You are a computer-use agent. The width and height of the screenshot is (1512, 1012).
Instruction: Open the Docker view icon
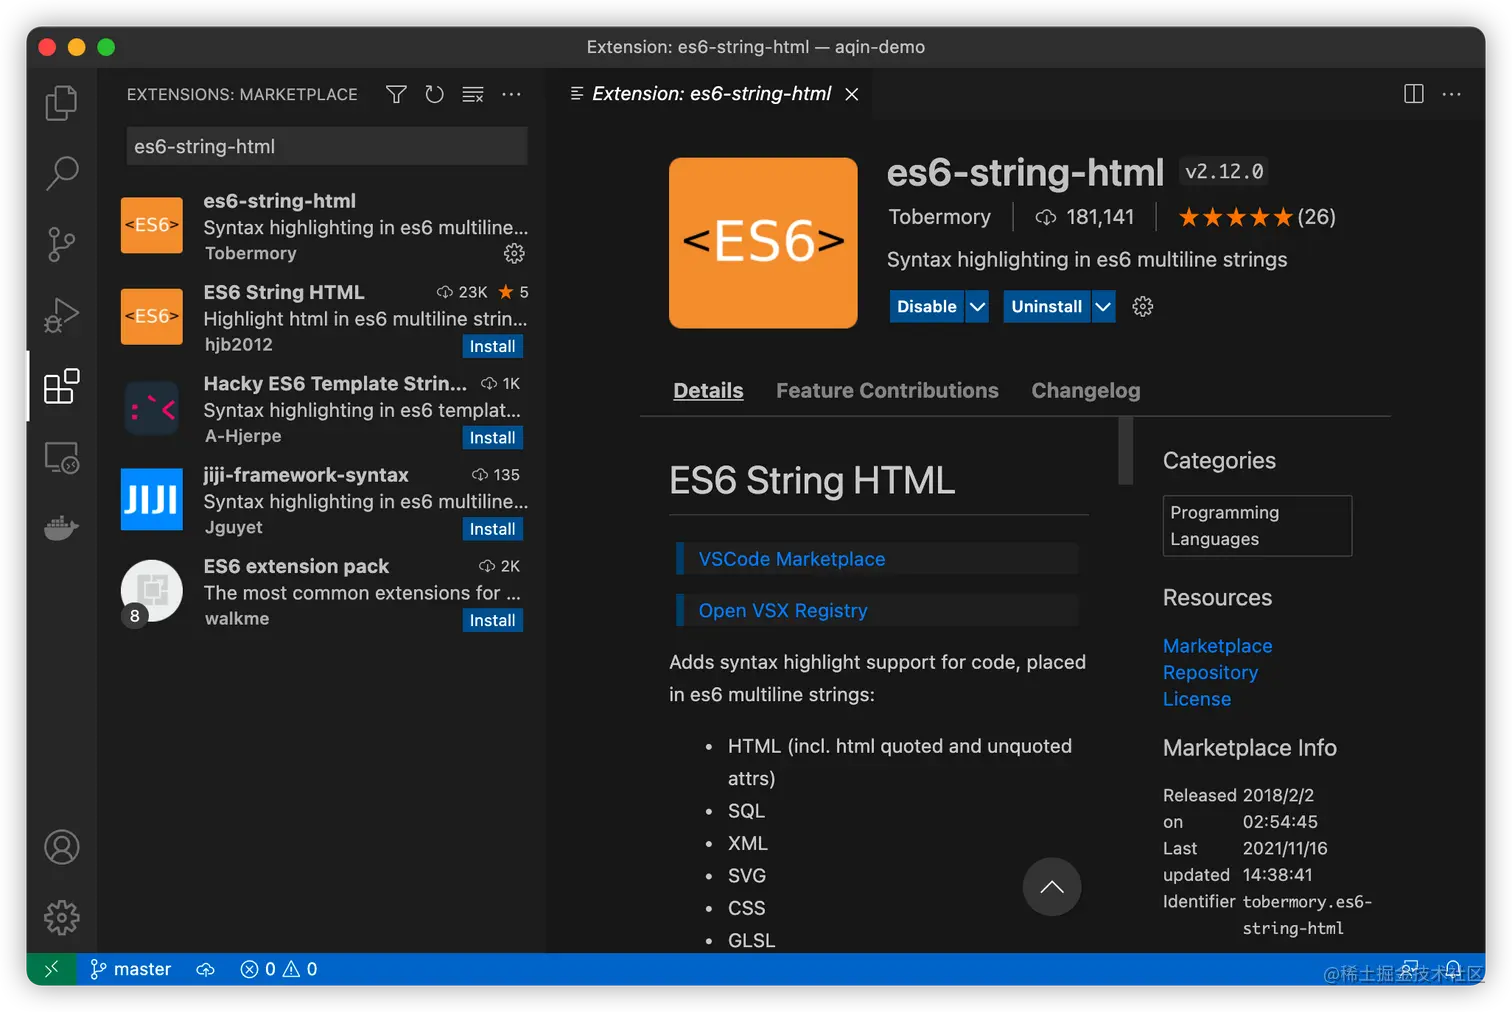click(61, 527)
